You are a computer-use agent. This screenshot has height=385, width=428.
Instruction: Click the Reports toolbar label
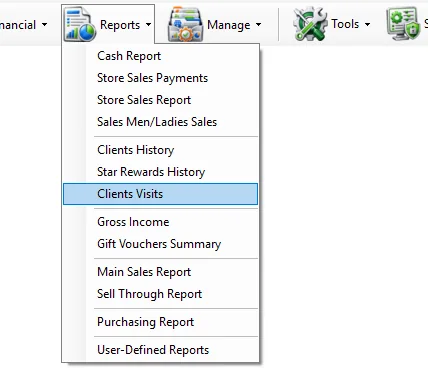pos(120,25)
